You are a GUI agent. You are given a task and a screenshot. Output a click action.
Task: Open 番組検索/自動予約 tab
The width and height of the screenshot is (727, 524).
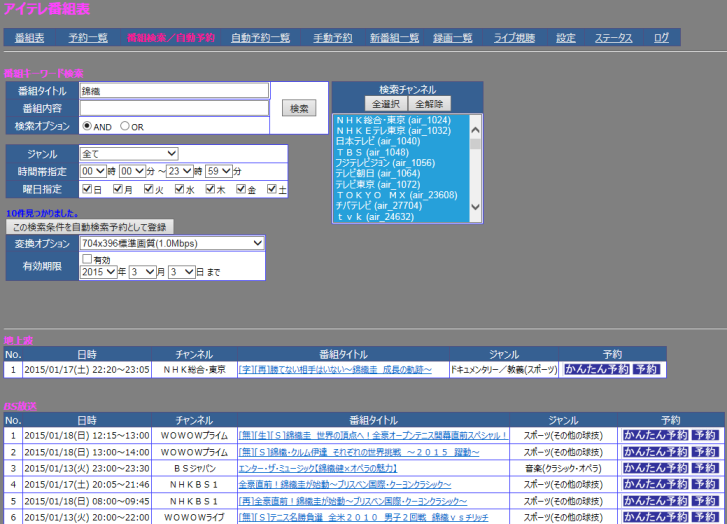point(171,38)
